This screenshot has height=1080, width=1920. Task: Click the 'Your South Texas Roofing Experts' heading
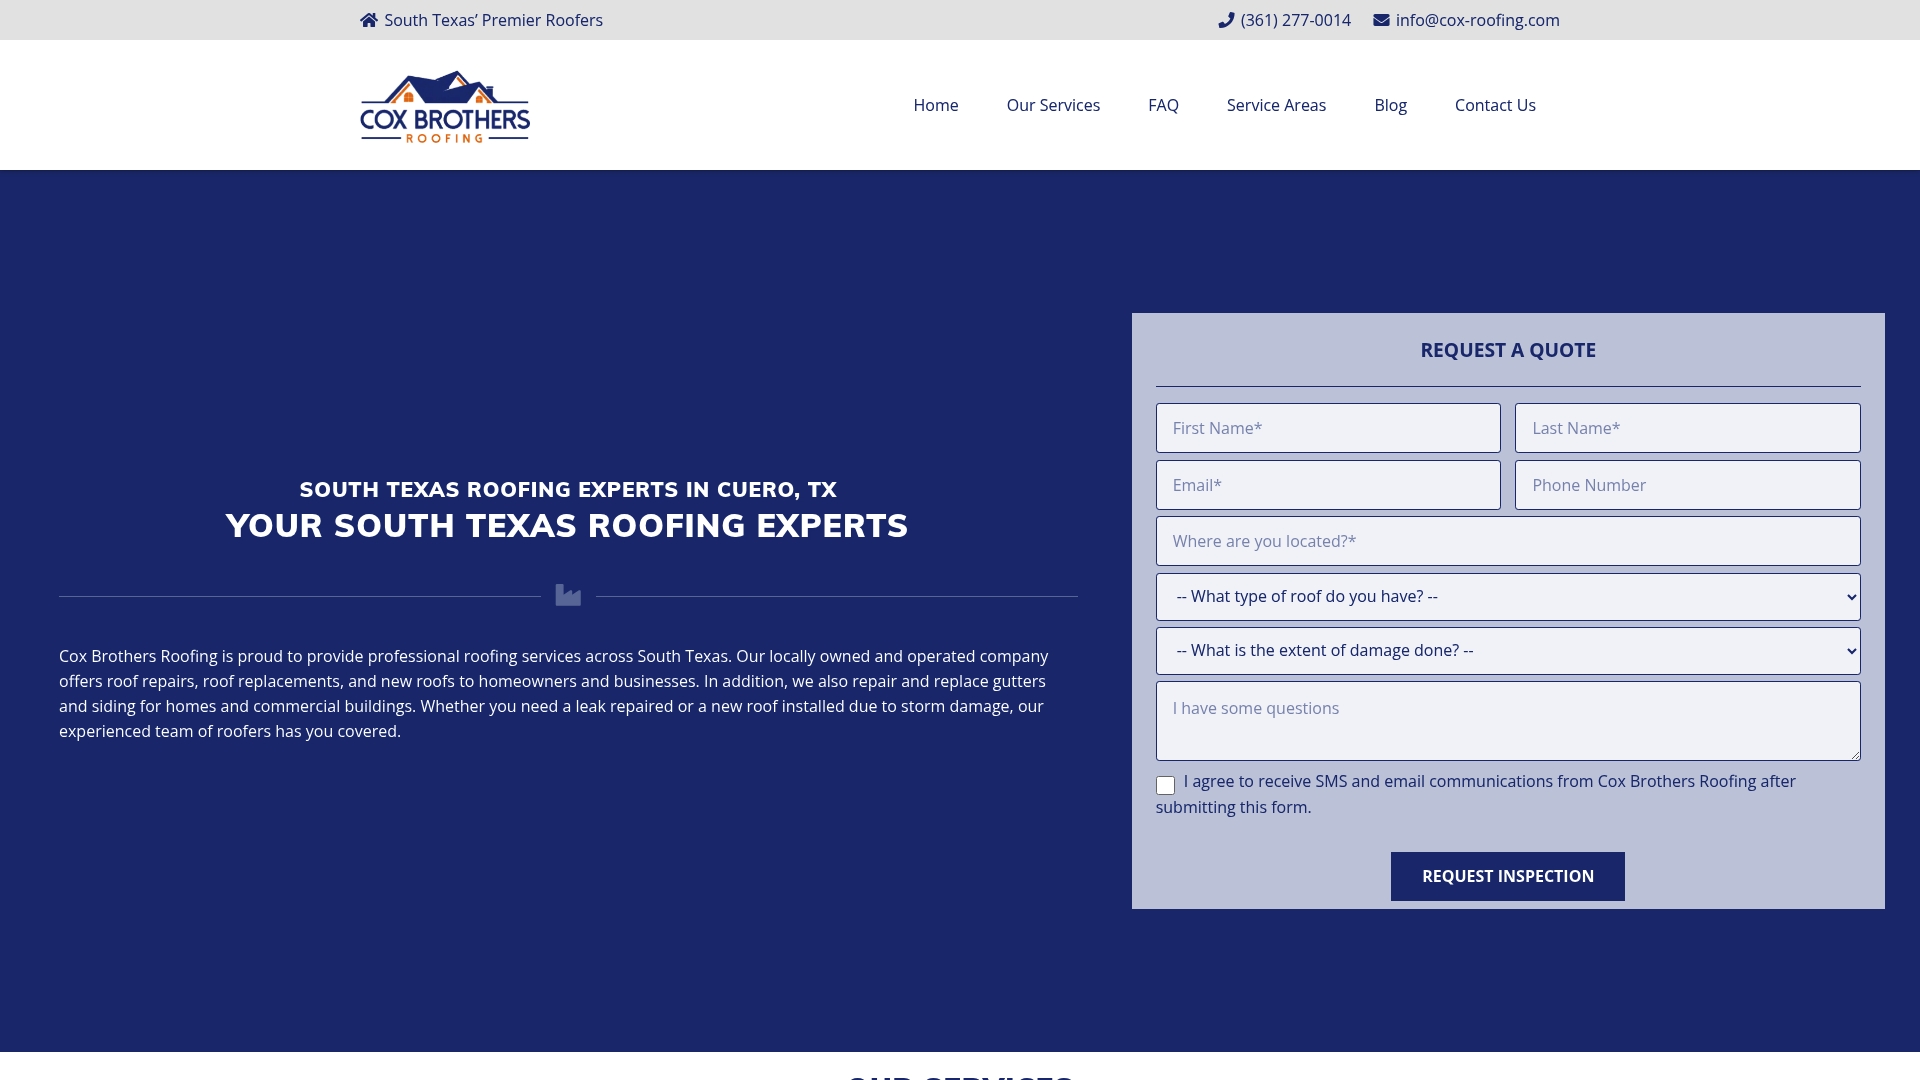pyautogui.click(x=567, y=526)
